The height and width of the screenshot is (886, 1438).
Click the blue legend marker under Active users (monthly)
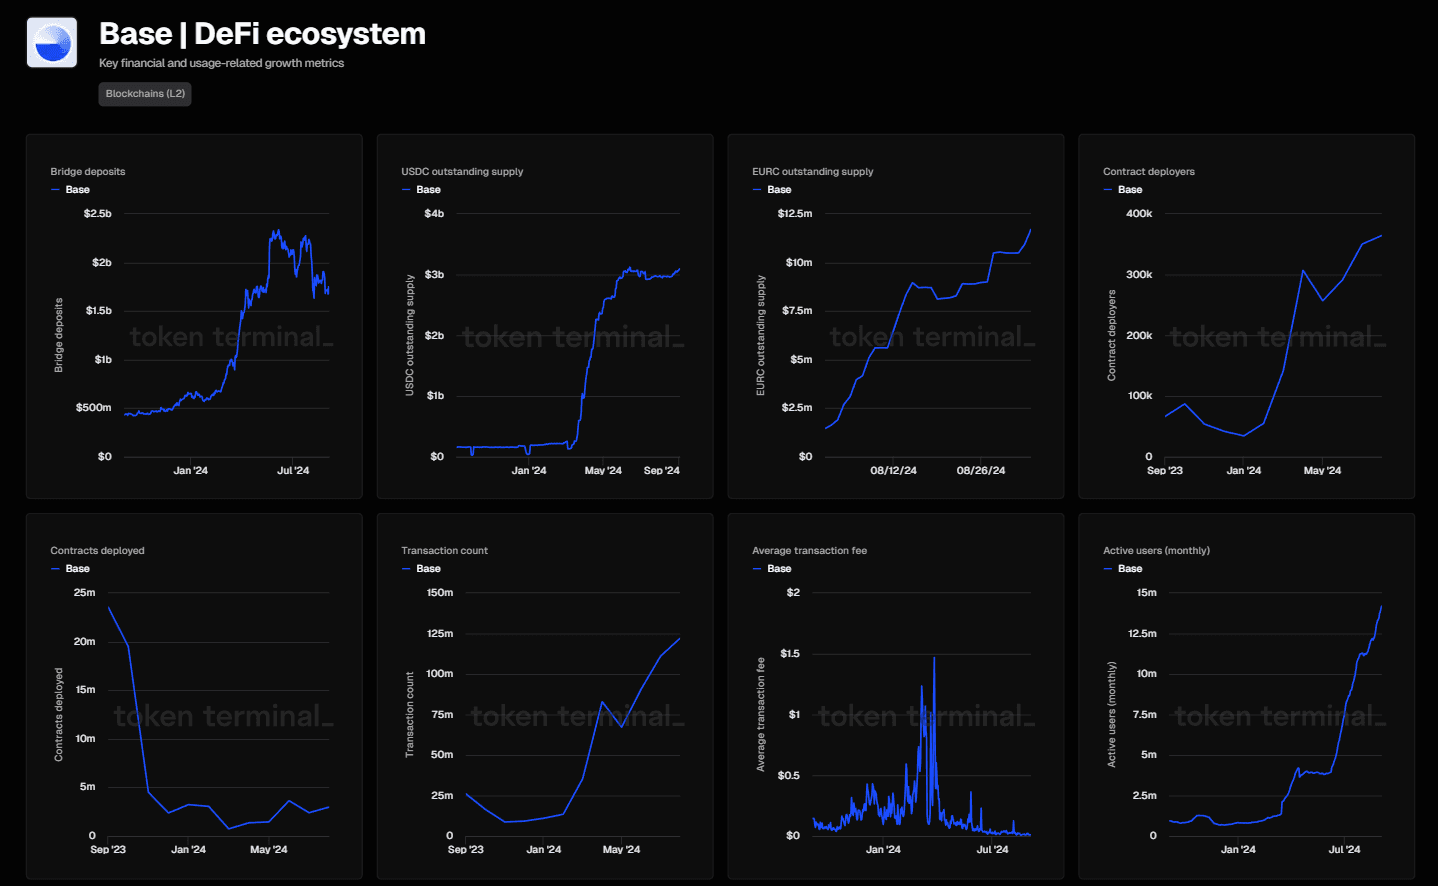coord(1108,569)
